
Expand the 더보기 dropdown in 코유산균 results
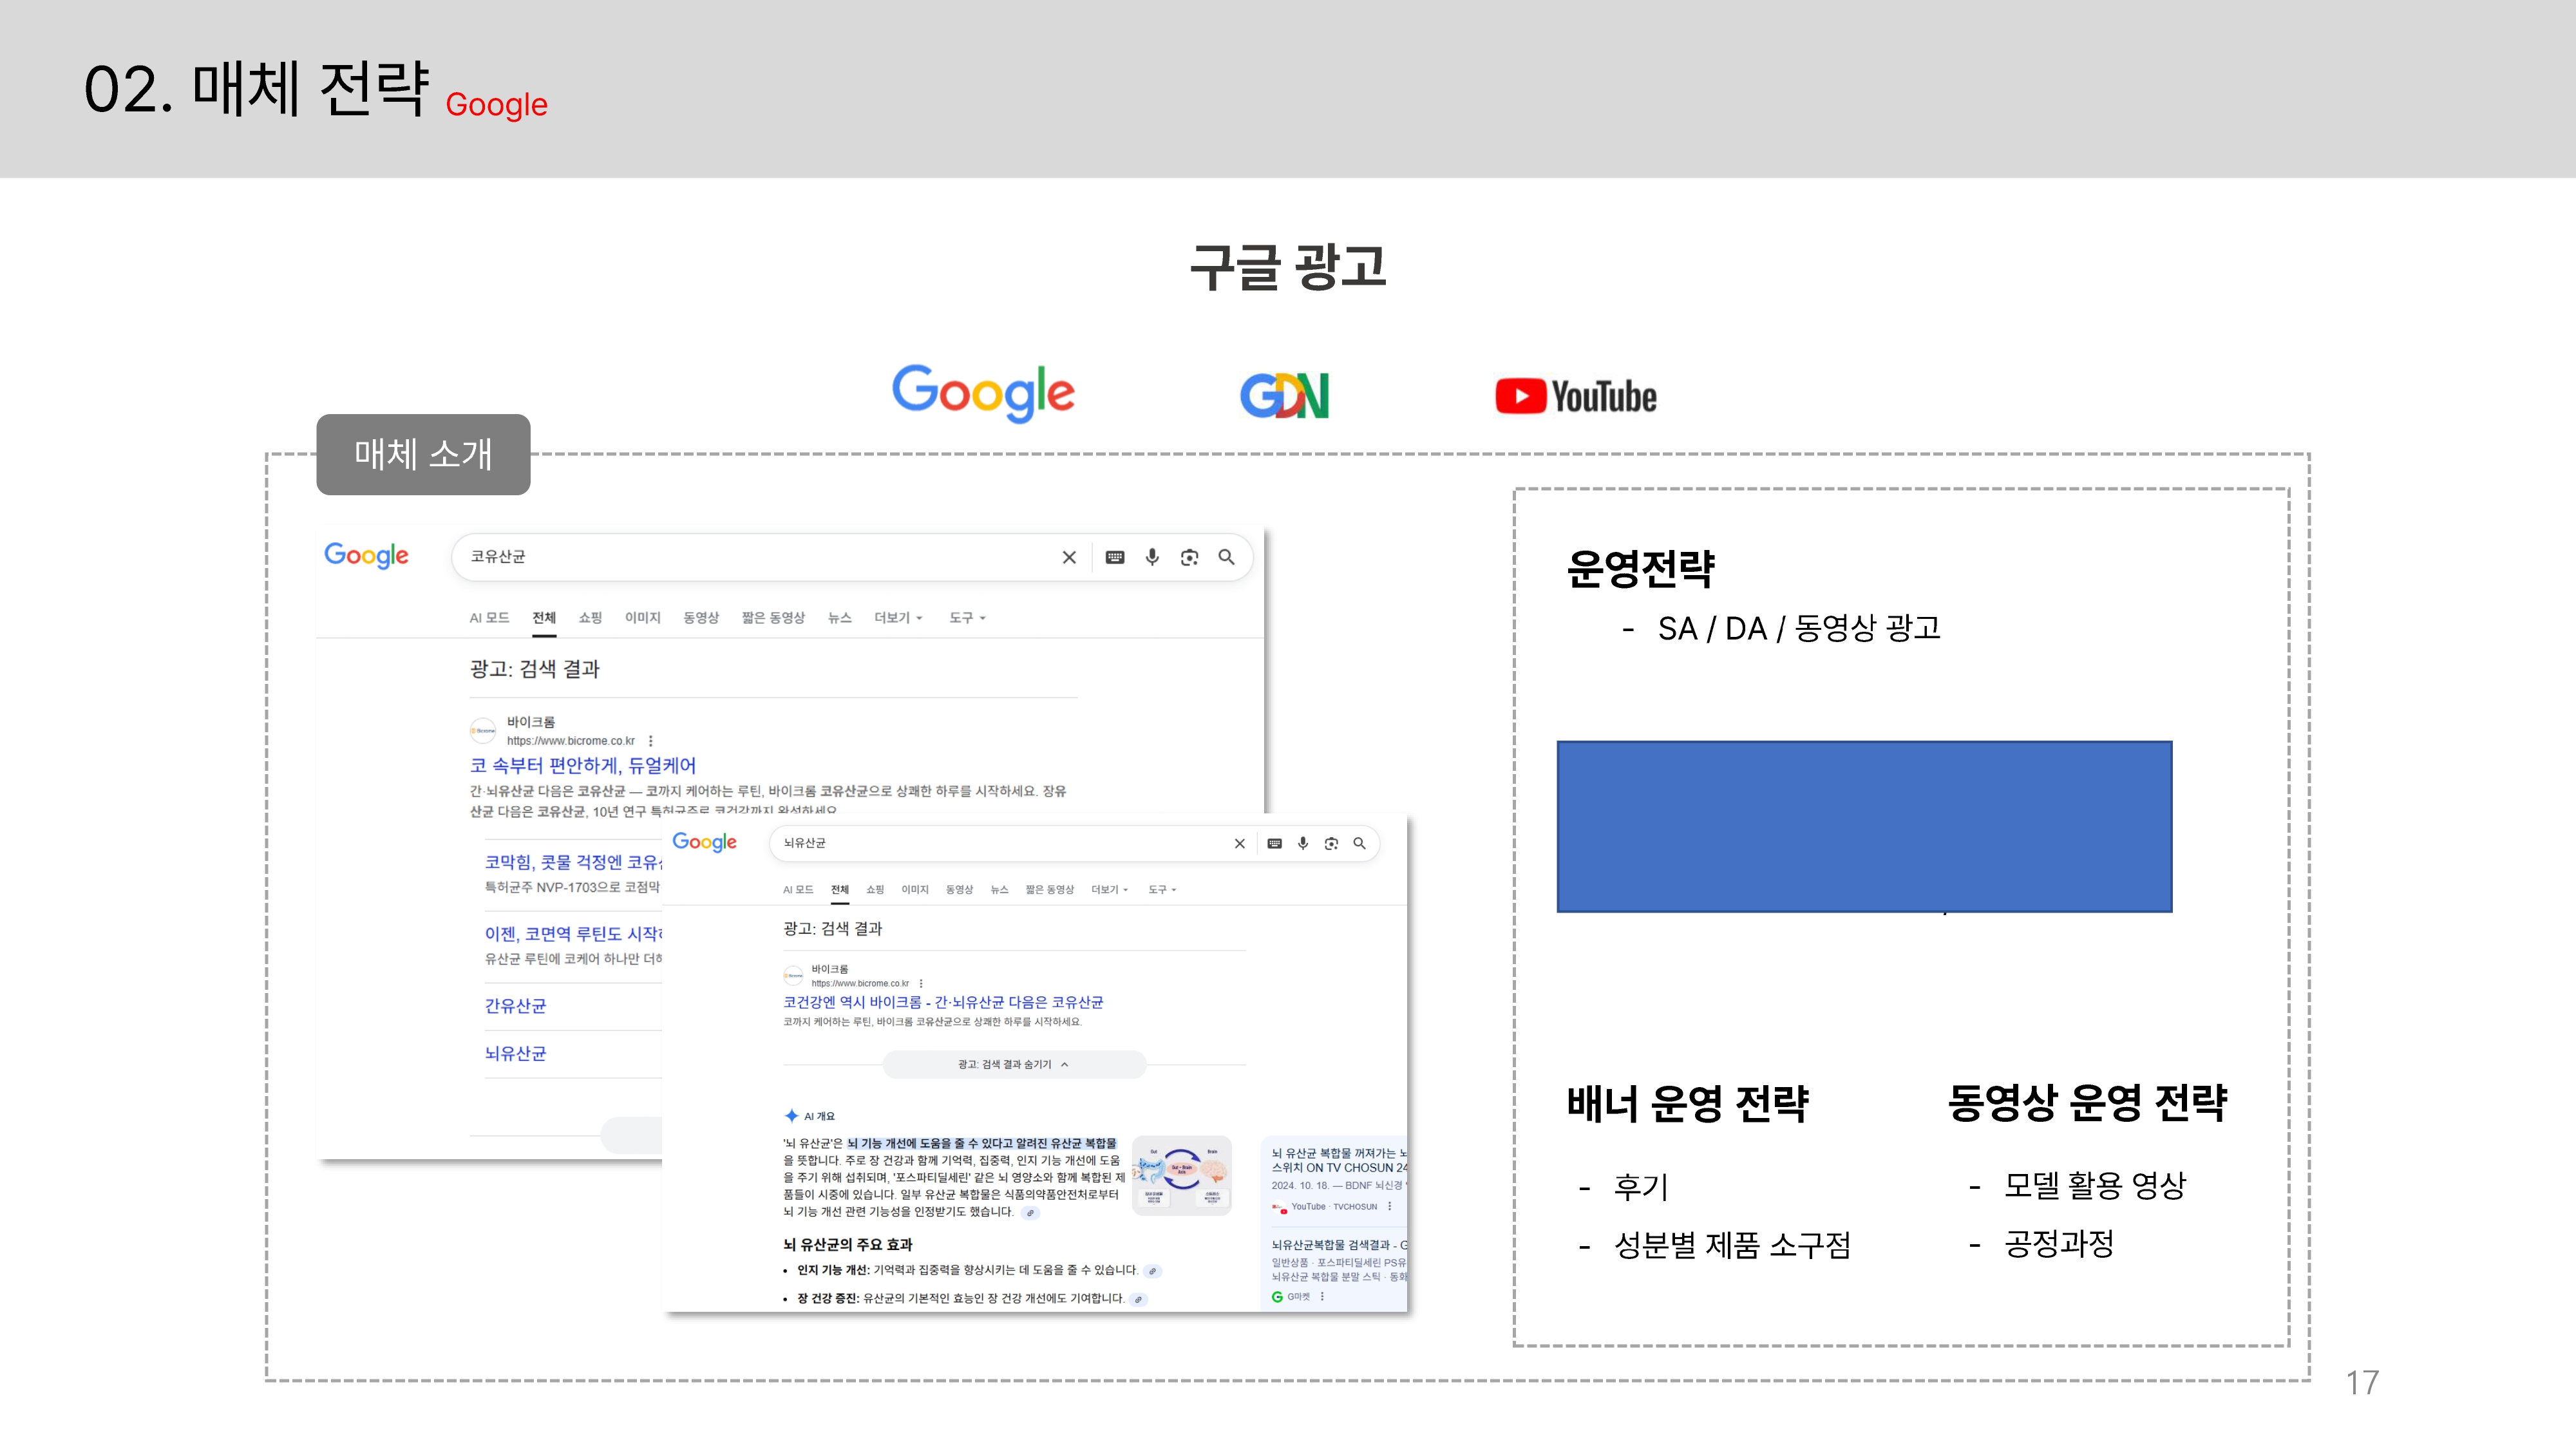(897, 618)
